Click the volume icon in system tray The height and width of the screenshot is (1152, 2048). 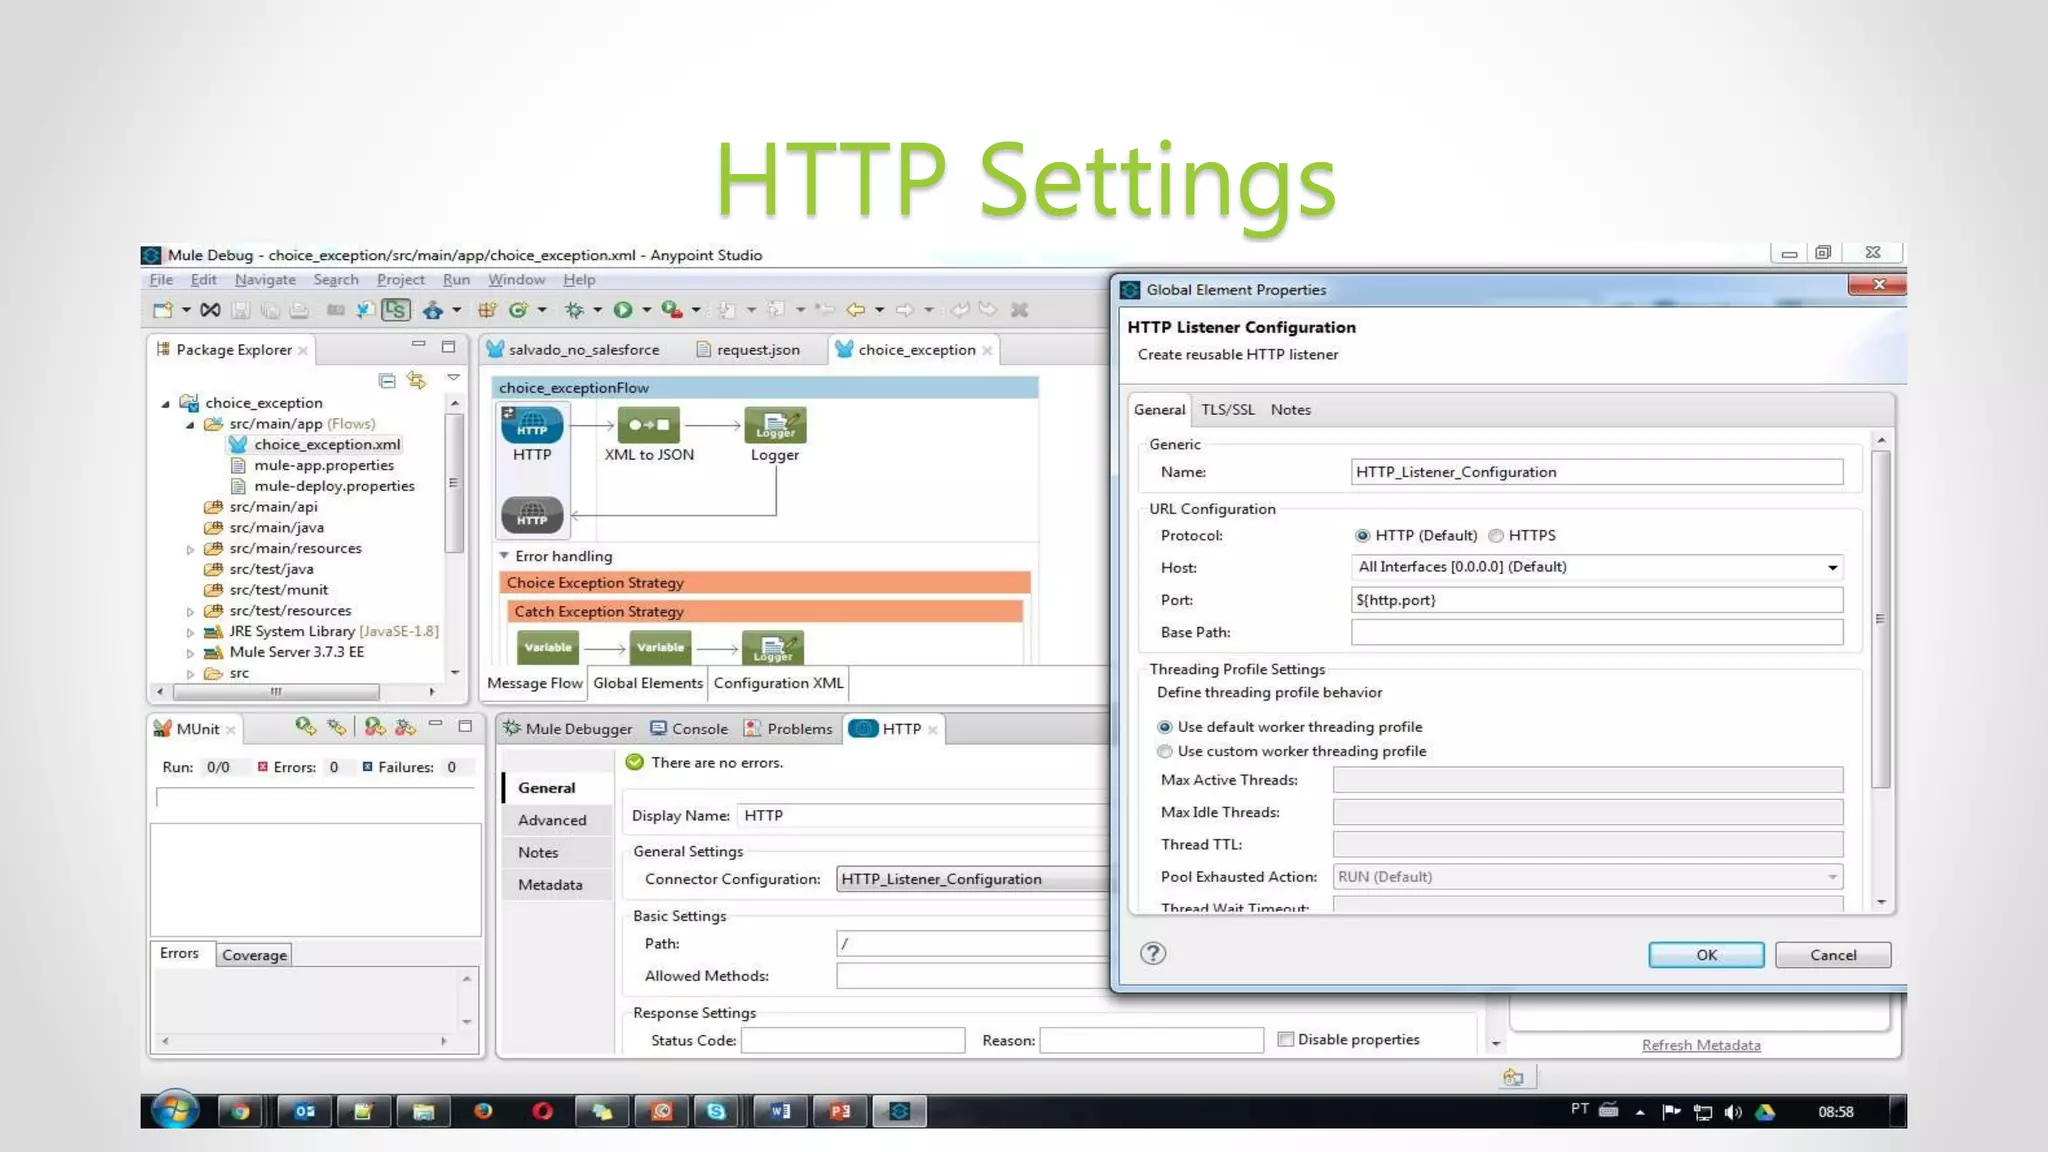(x=1733, y=1112)
